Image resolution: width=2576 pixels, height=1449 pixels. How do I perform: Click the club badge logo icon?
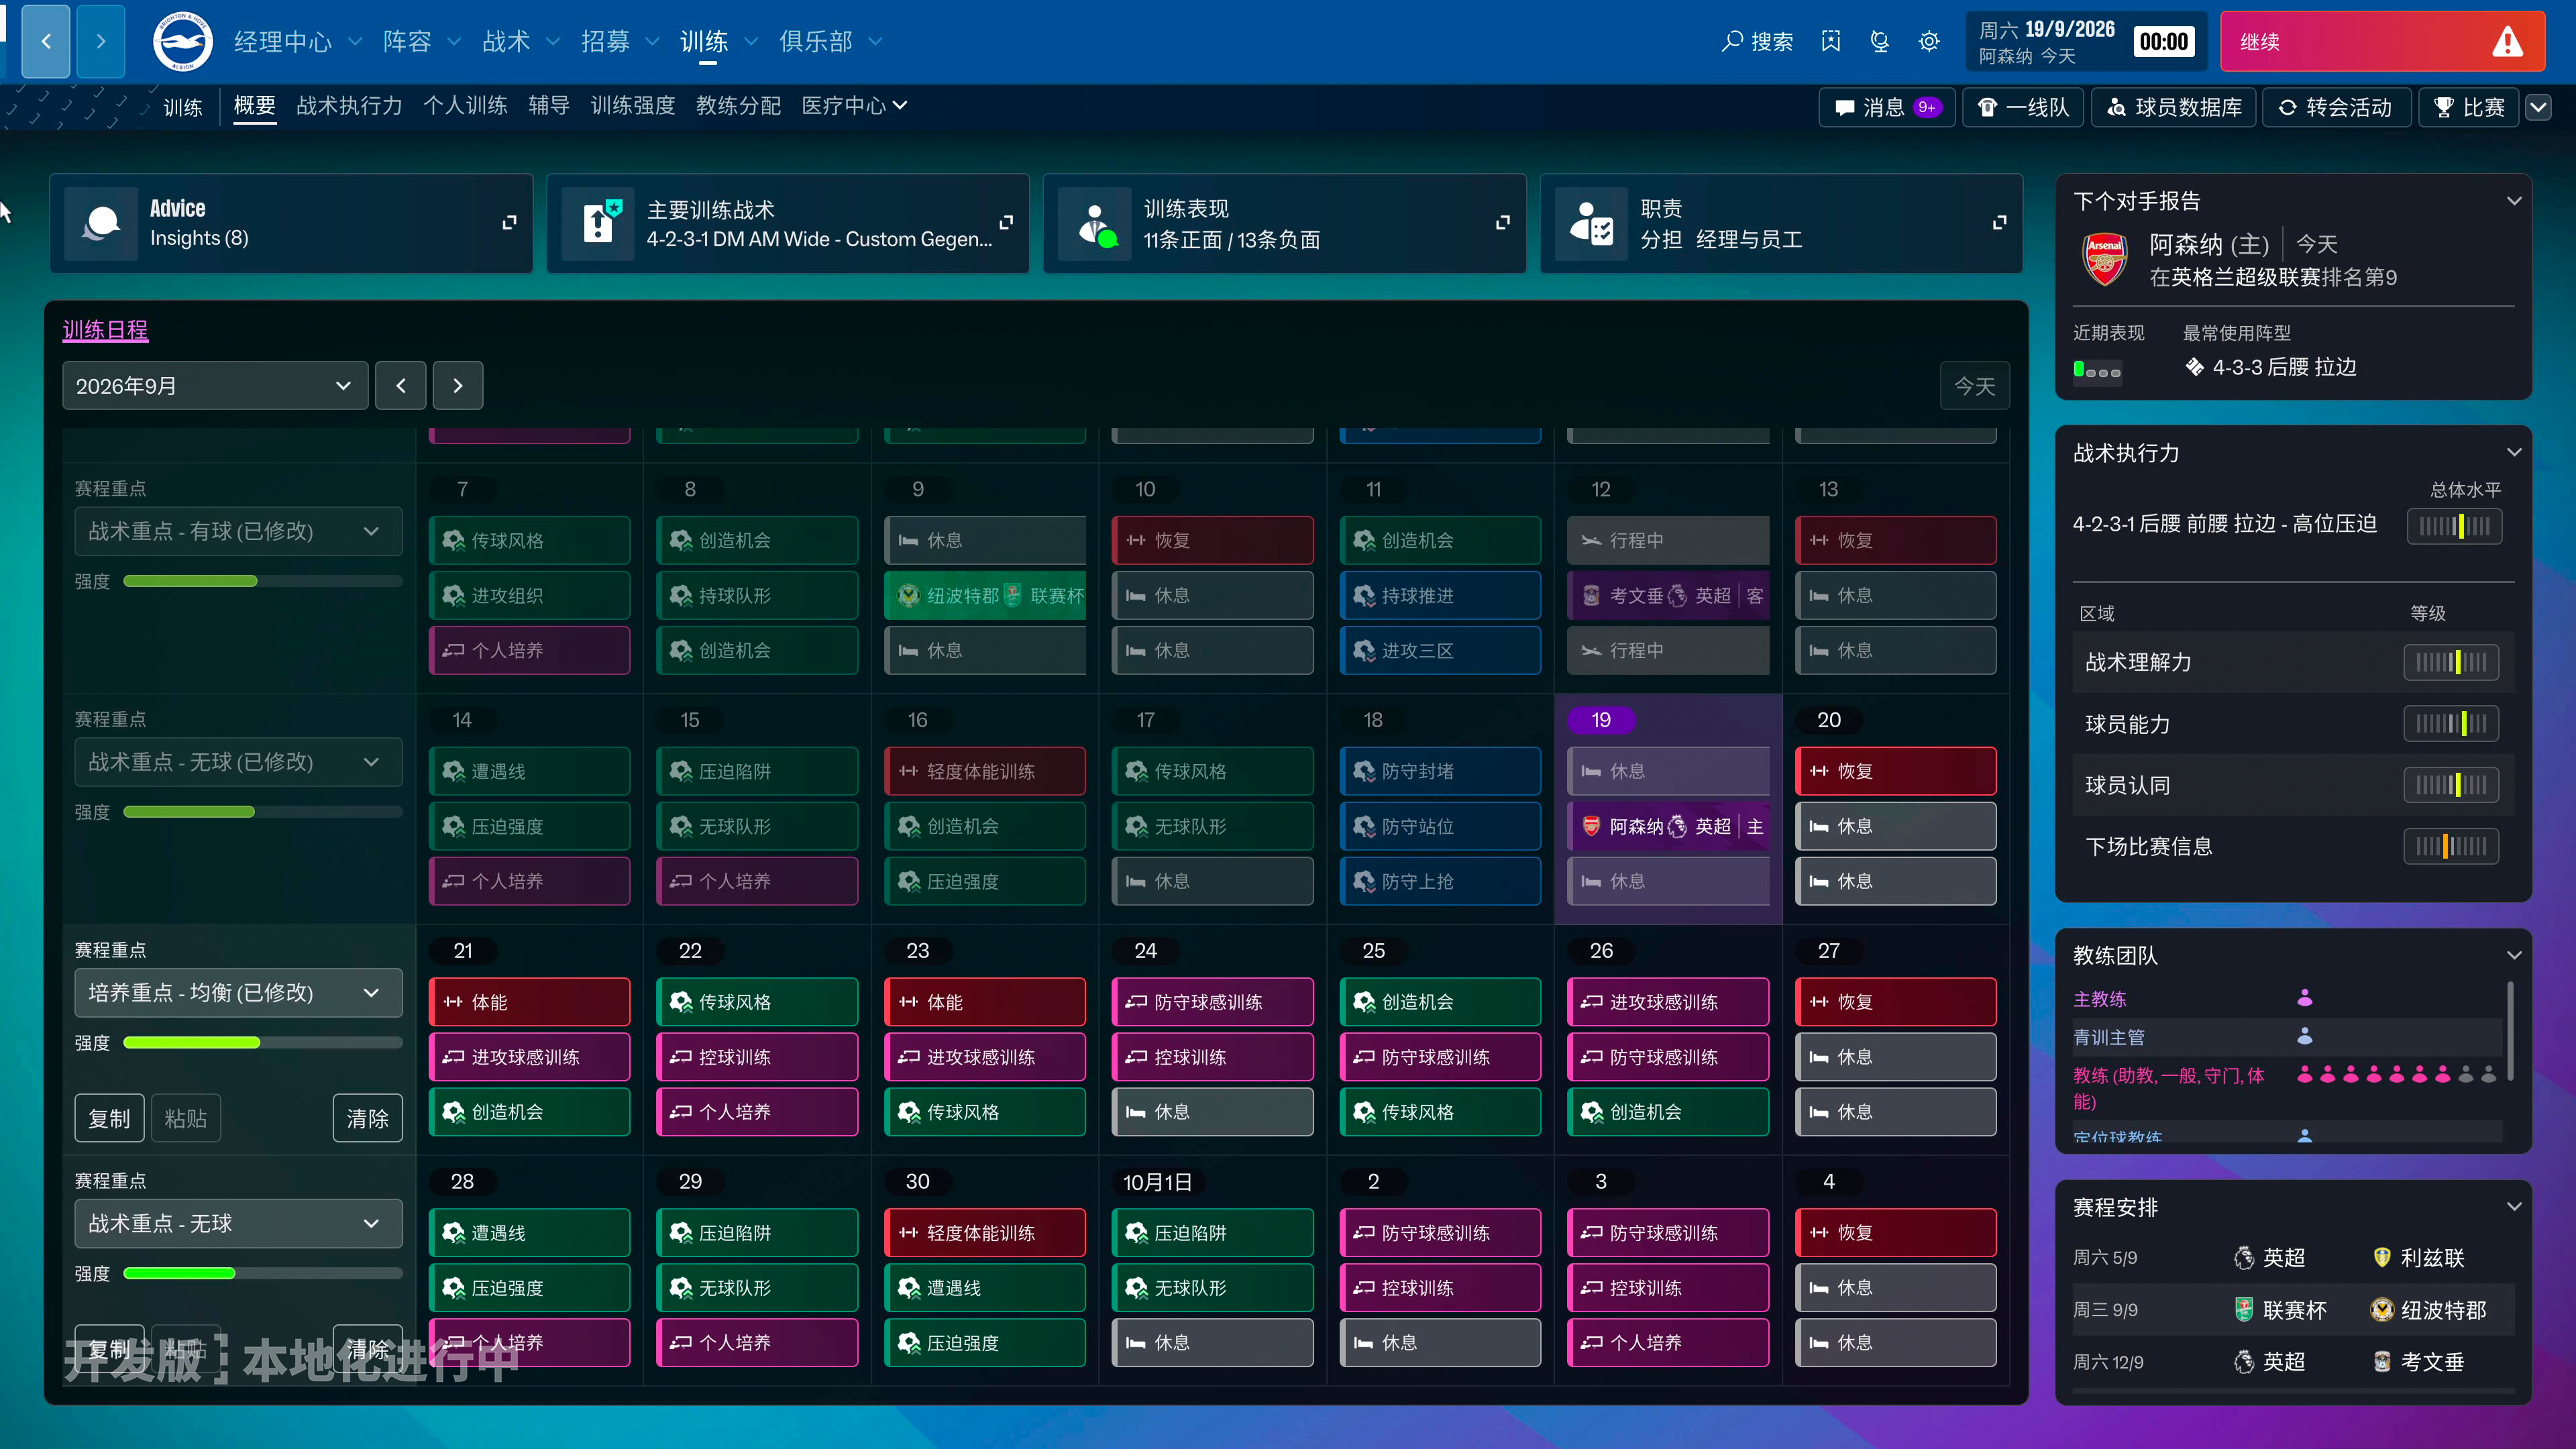point(182,41)
